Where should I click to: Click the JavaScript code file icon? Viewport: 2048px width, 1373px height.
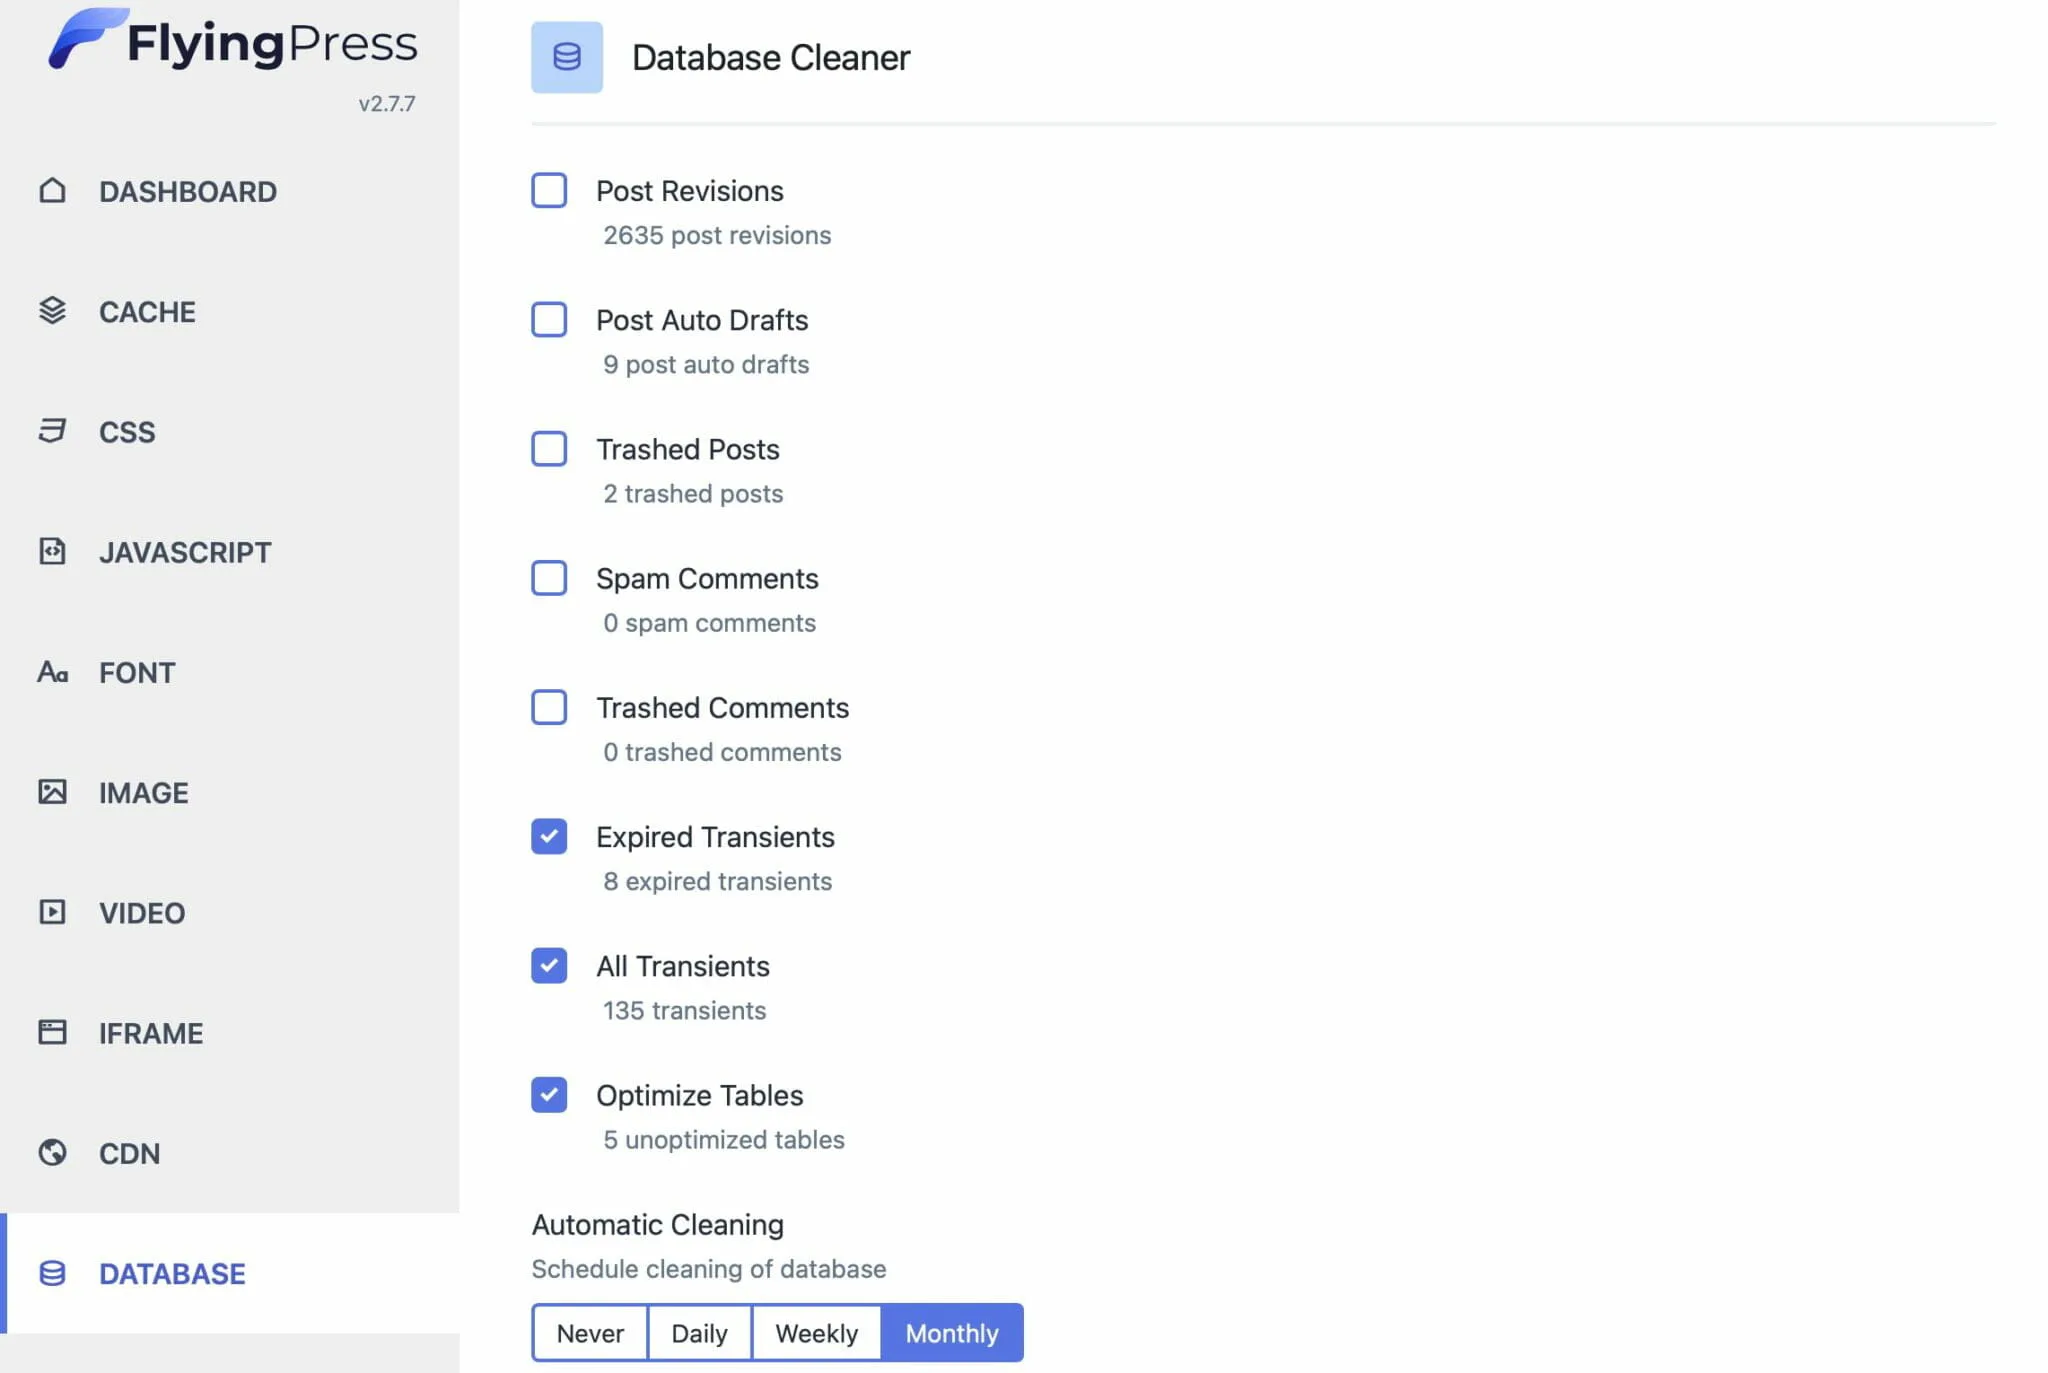pos(52,551)
